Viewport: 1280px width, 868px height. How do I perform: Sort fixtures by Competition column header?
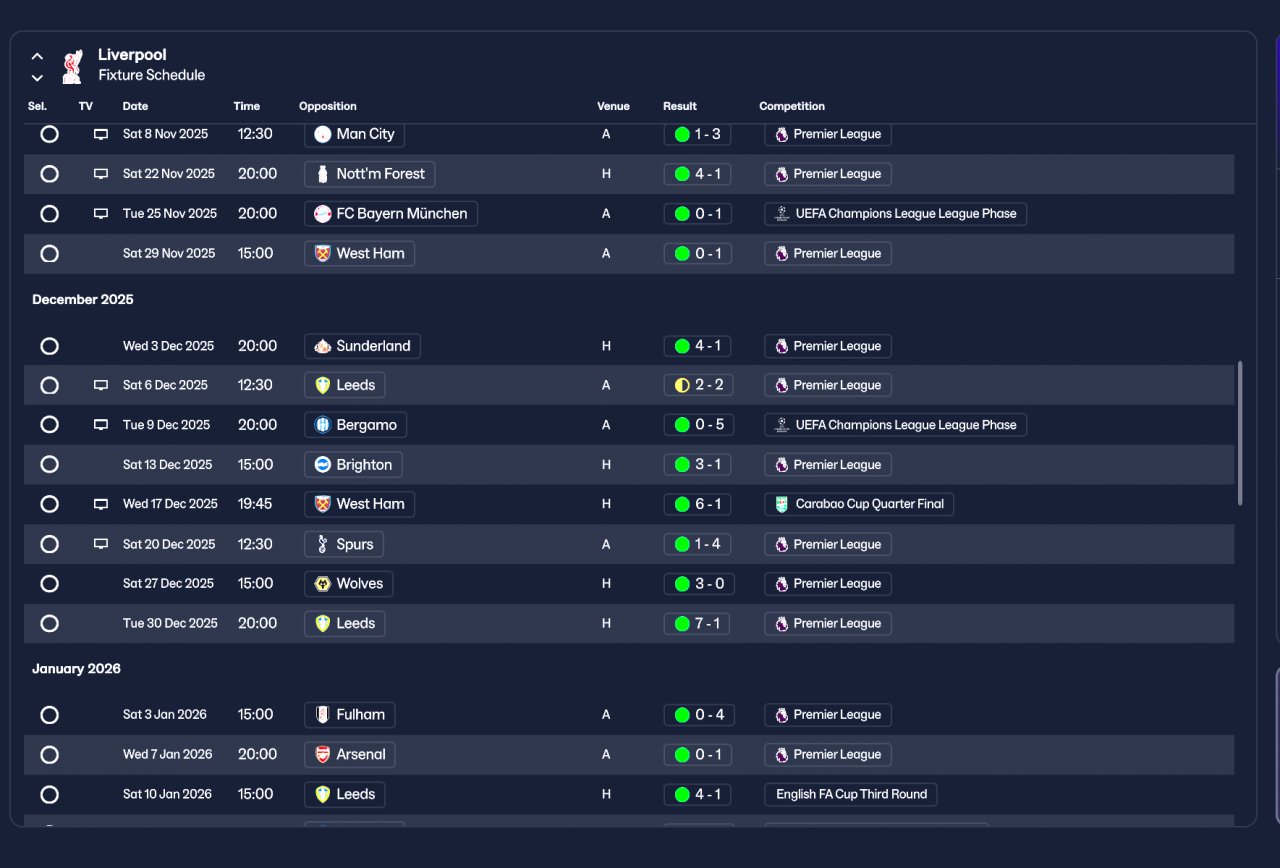pos(792,106)
